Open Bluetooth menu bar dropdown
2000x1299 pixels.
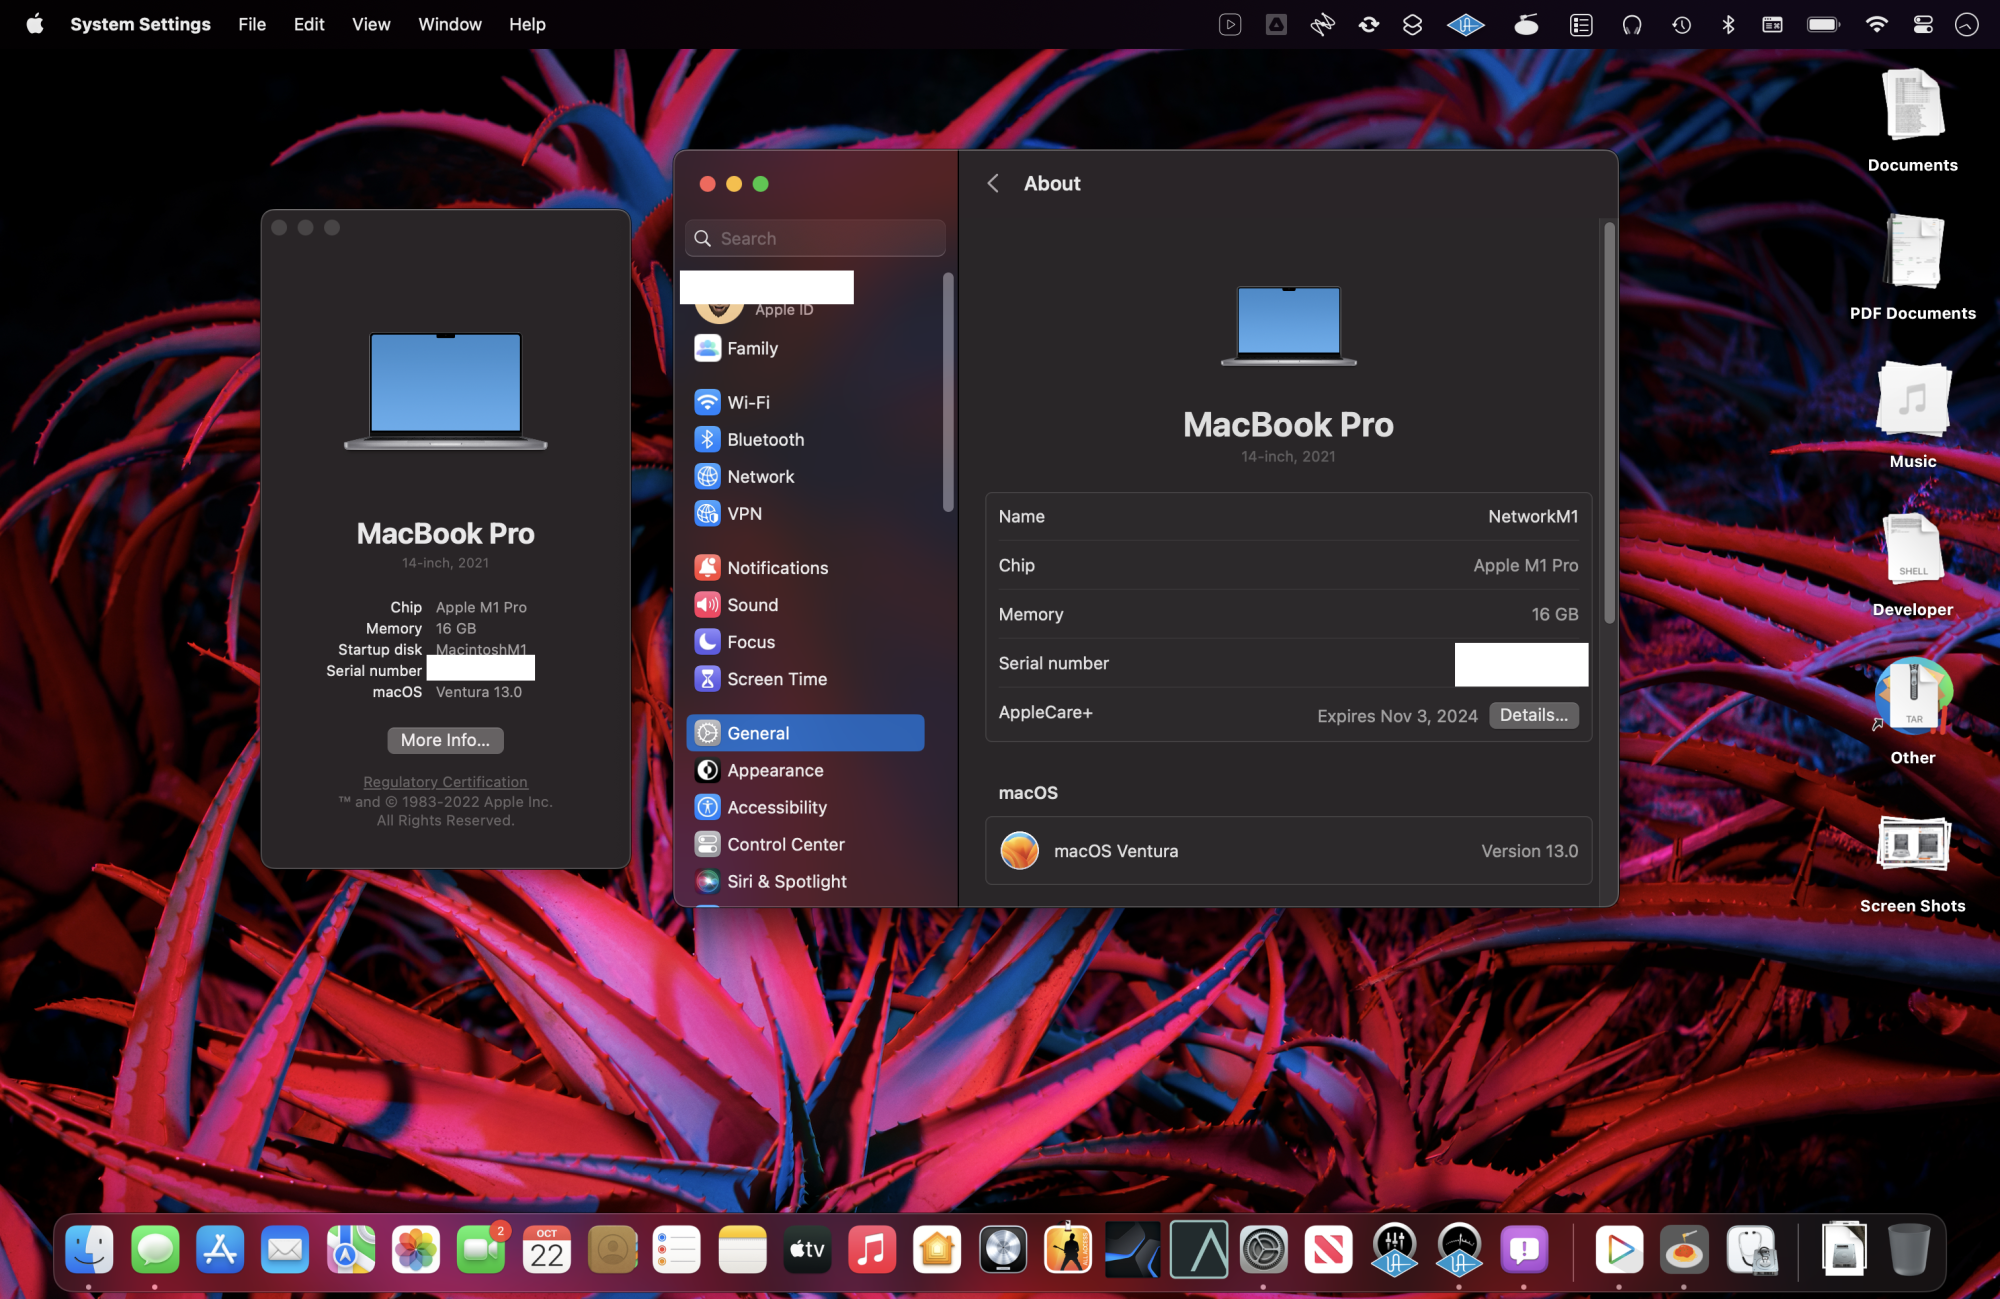(x=1727, y=25)
